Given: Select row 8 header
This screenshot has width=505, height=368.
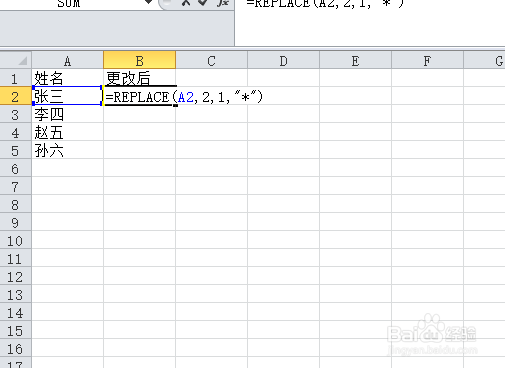Looking at the screenshot, I should coord(16,204).
